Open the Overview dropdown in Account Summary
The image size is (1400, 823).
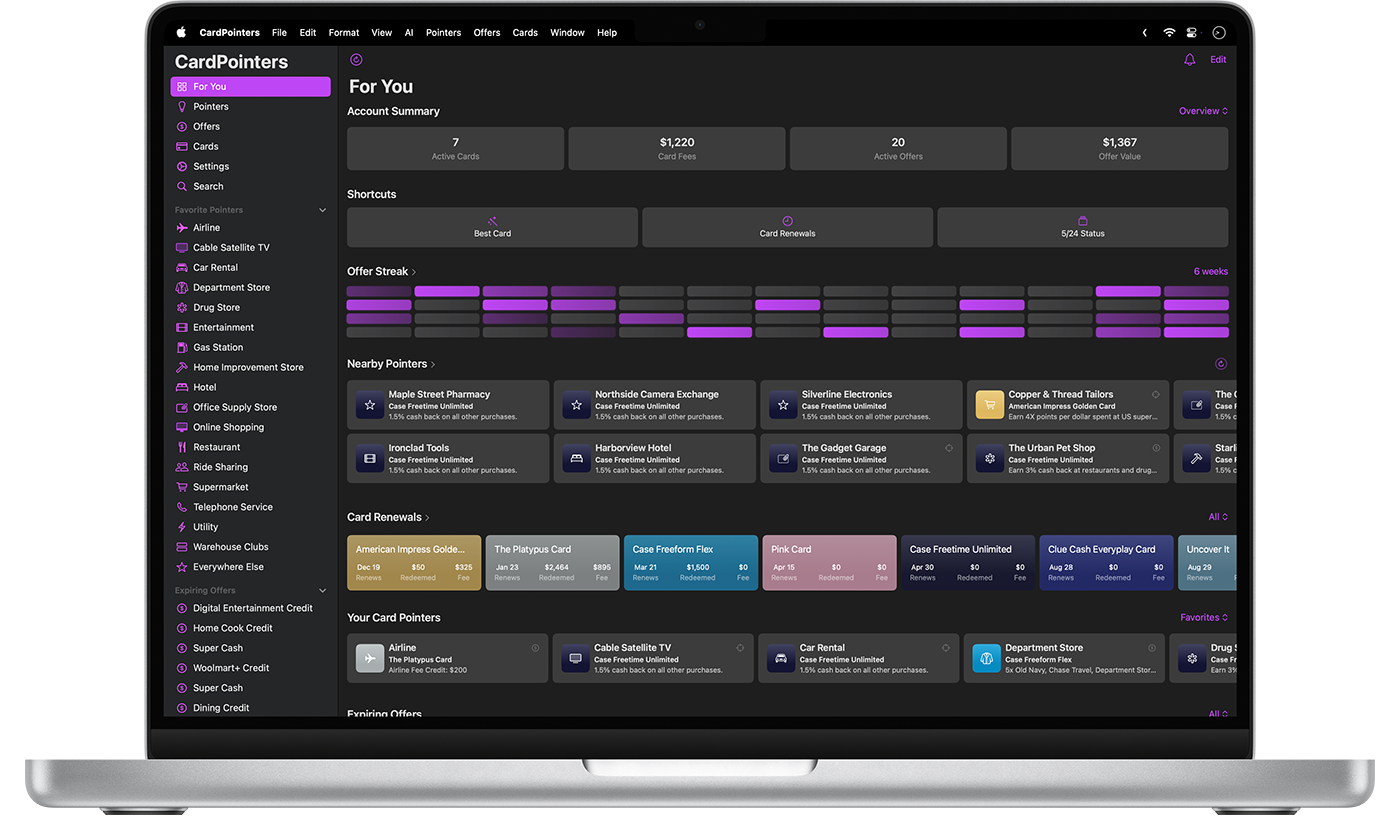(1203, 111)
